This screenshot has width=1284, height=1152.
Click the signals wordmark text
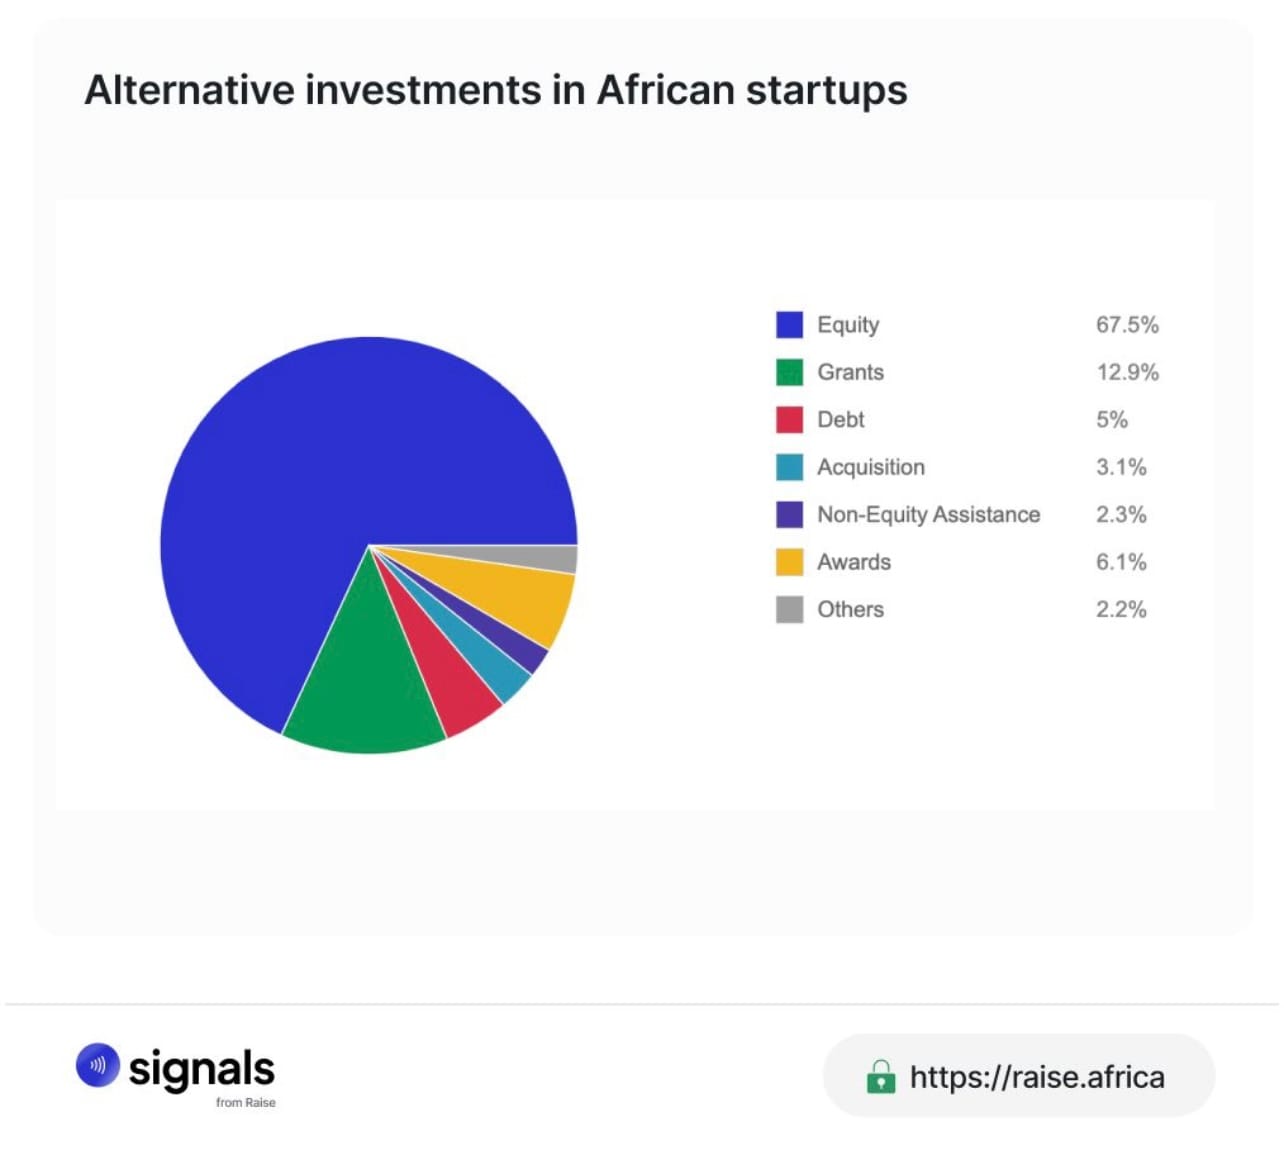[202, 1069]
